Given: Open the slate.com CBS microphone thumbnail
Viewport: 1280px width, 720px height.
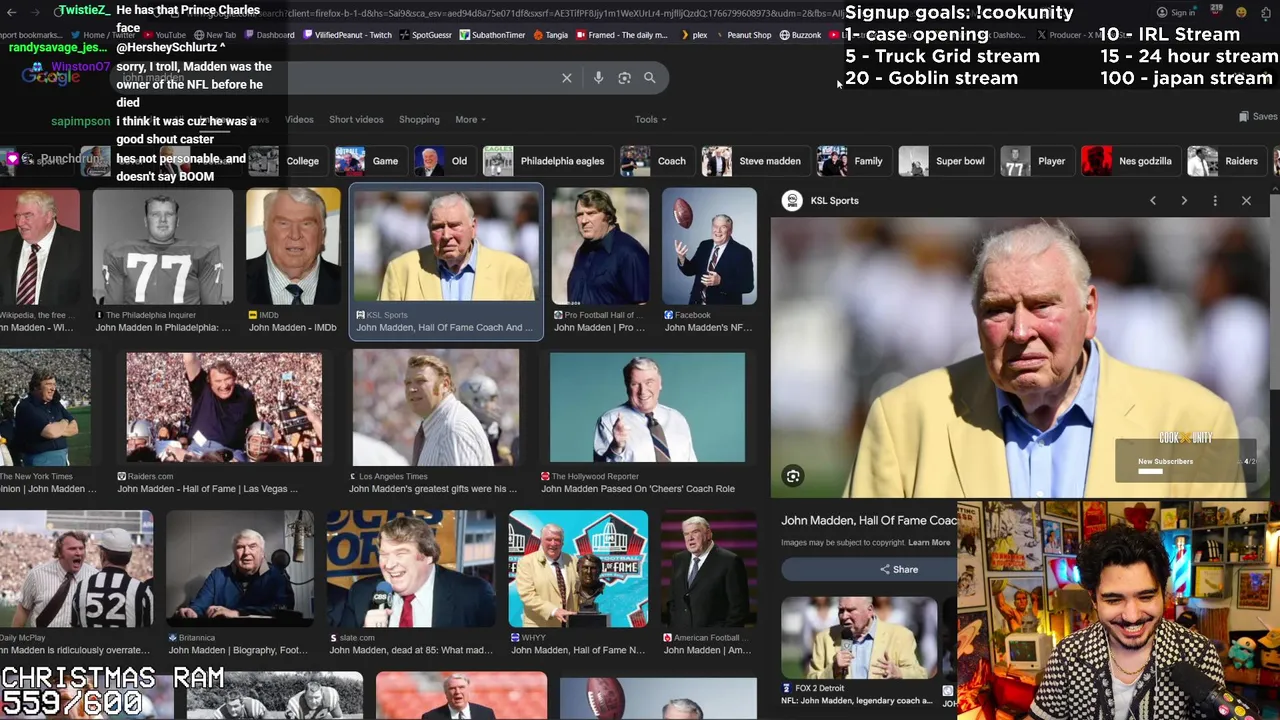Looking at the screenshot, I should [411, 568].
